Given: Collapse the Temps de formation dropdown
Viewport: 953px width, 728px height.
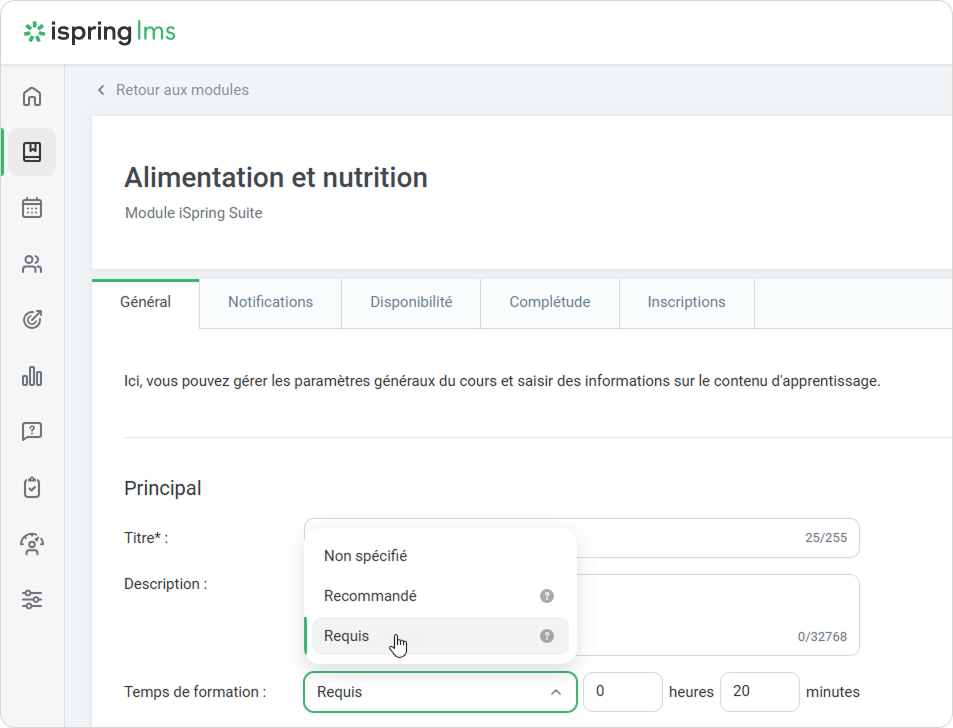Looking at the screenshot, I should click(555, 692).
